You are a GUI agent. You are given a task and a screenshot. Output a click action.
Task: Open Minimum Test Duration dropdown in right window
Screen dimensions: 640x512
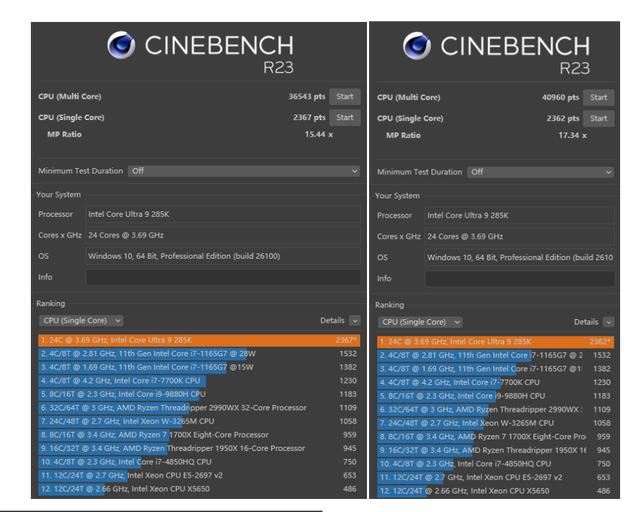pos(540,172)
